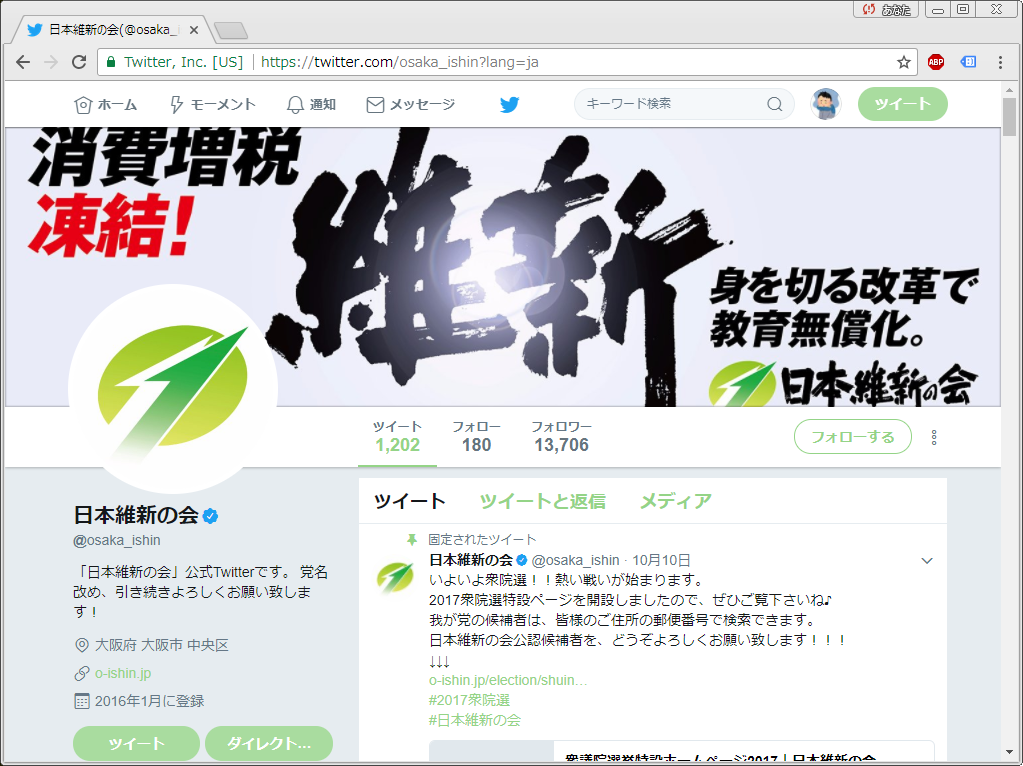Open a new browser tab
This screenshot has width=1023, height=766.
point(230,30)
